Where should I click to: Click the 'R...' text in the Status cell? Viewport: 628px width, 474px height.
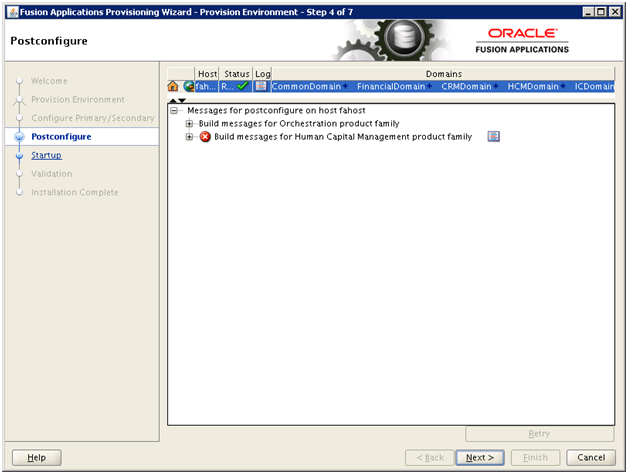click(227, 87)
